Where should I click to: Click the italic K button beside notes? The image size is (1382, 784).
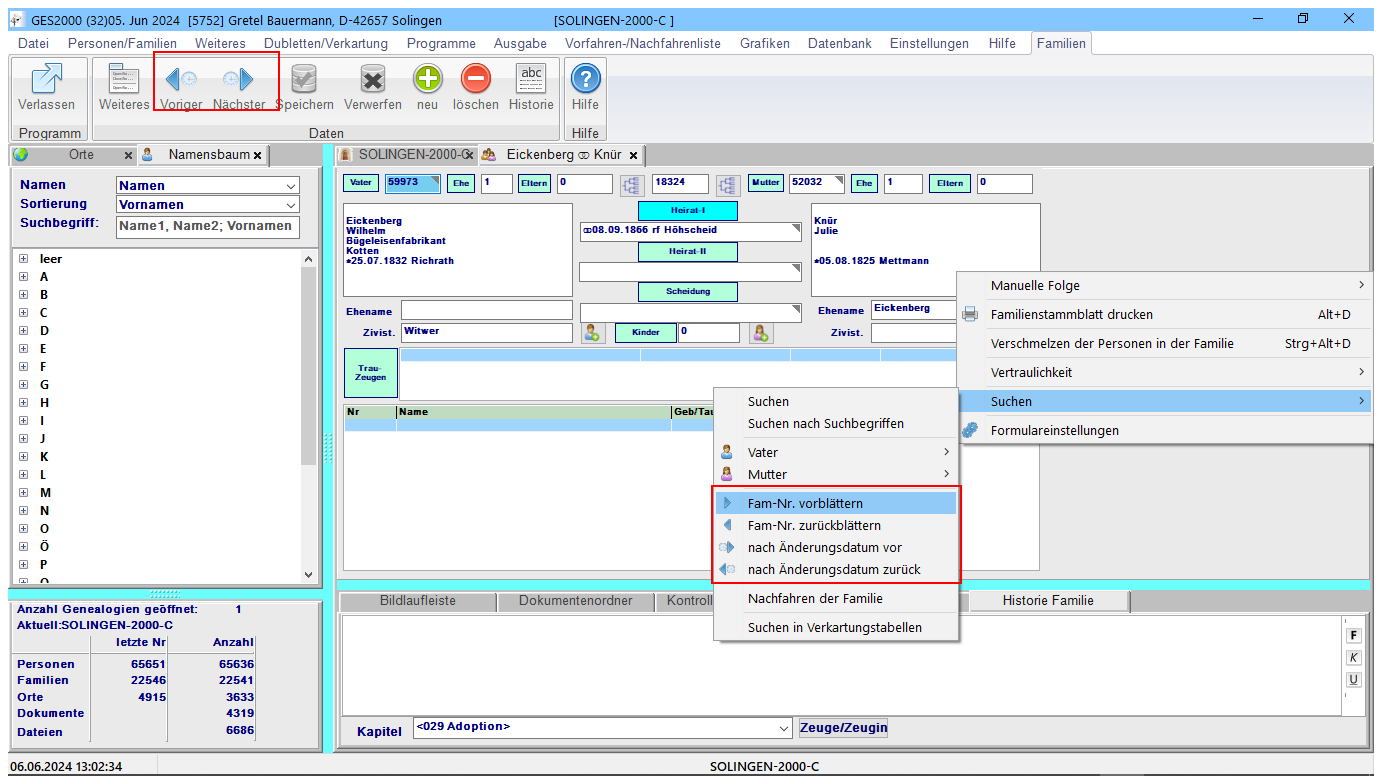(x=1354, y=657)
